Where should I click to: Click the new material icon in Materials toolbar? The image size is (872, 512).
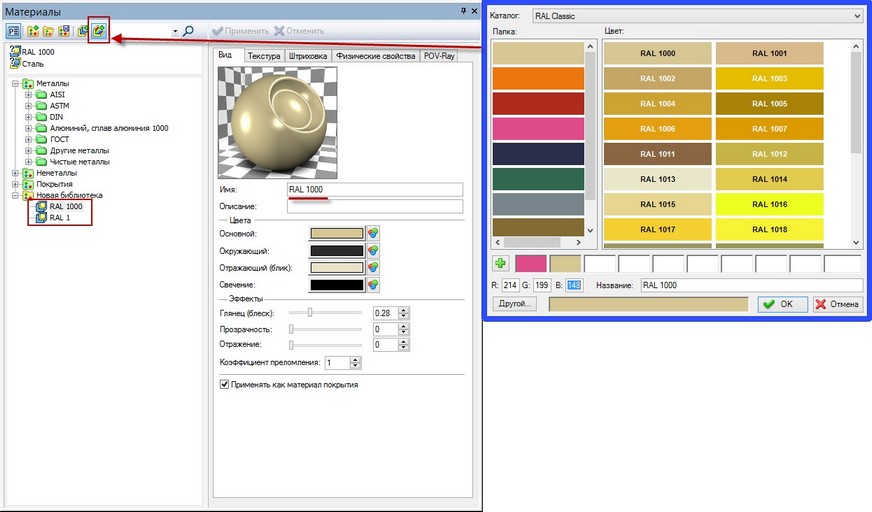83,31
